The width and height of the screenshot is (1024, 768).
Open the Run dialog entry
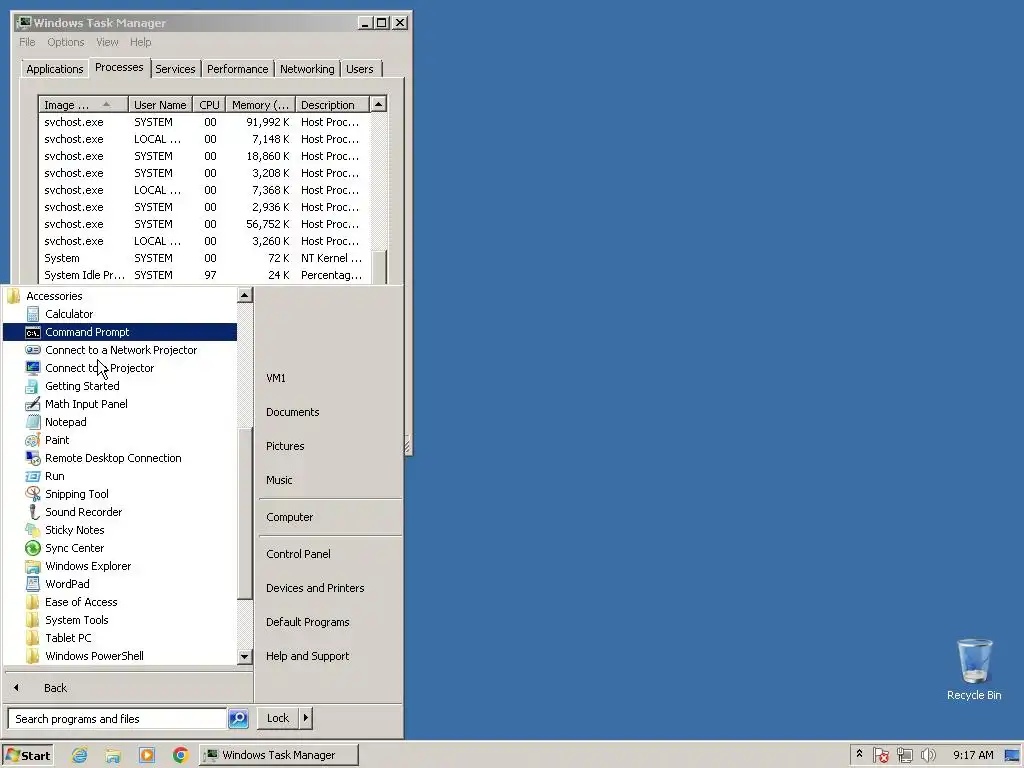[54, 476]
